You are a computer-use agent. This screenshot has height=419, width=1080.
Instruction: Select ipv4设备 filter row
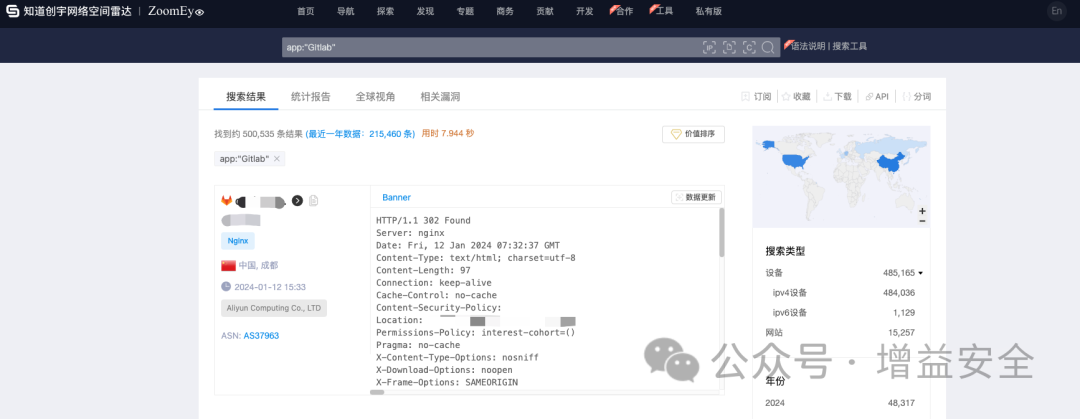(843, 293)
